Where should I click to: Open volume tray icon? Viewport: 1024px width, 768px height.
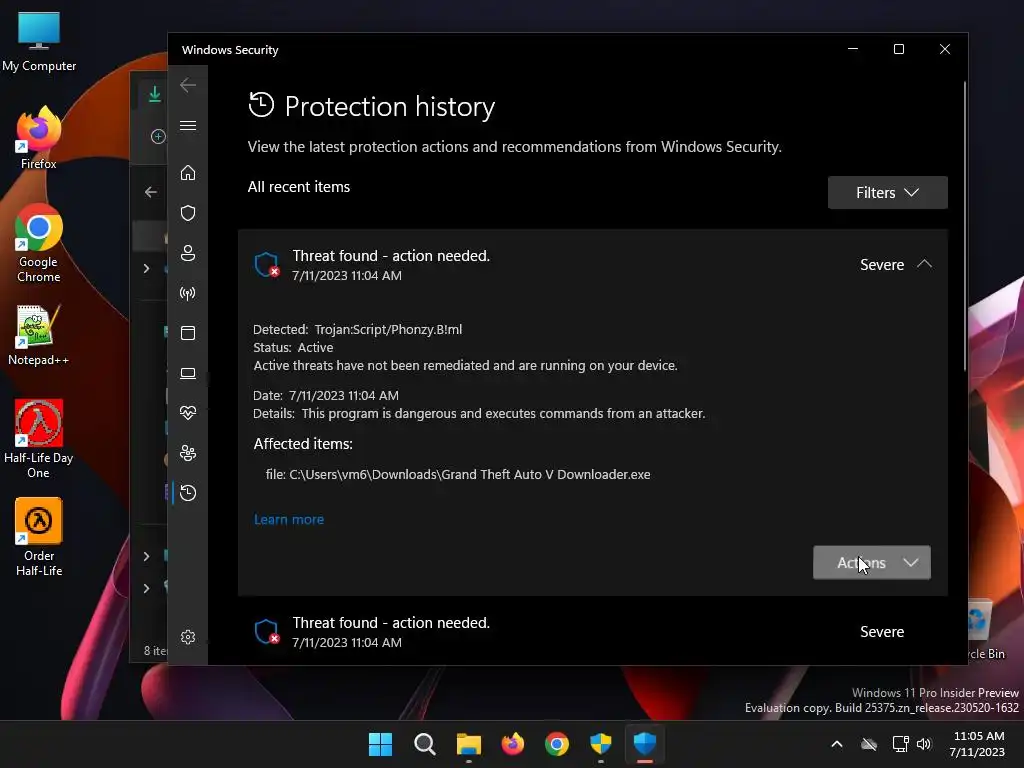point(924,744)
